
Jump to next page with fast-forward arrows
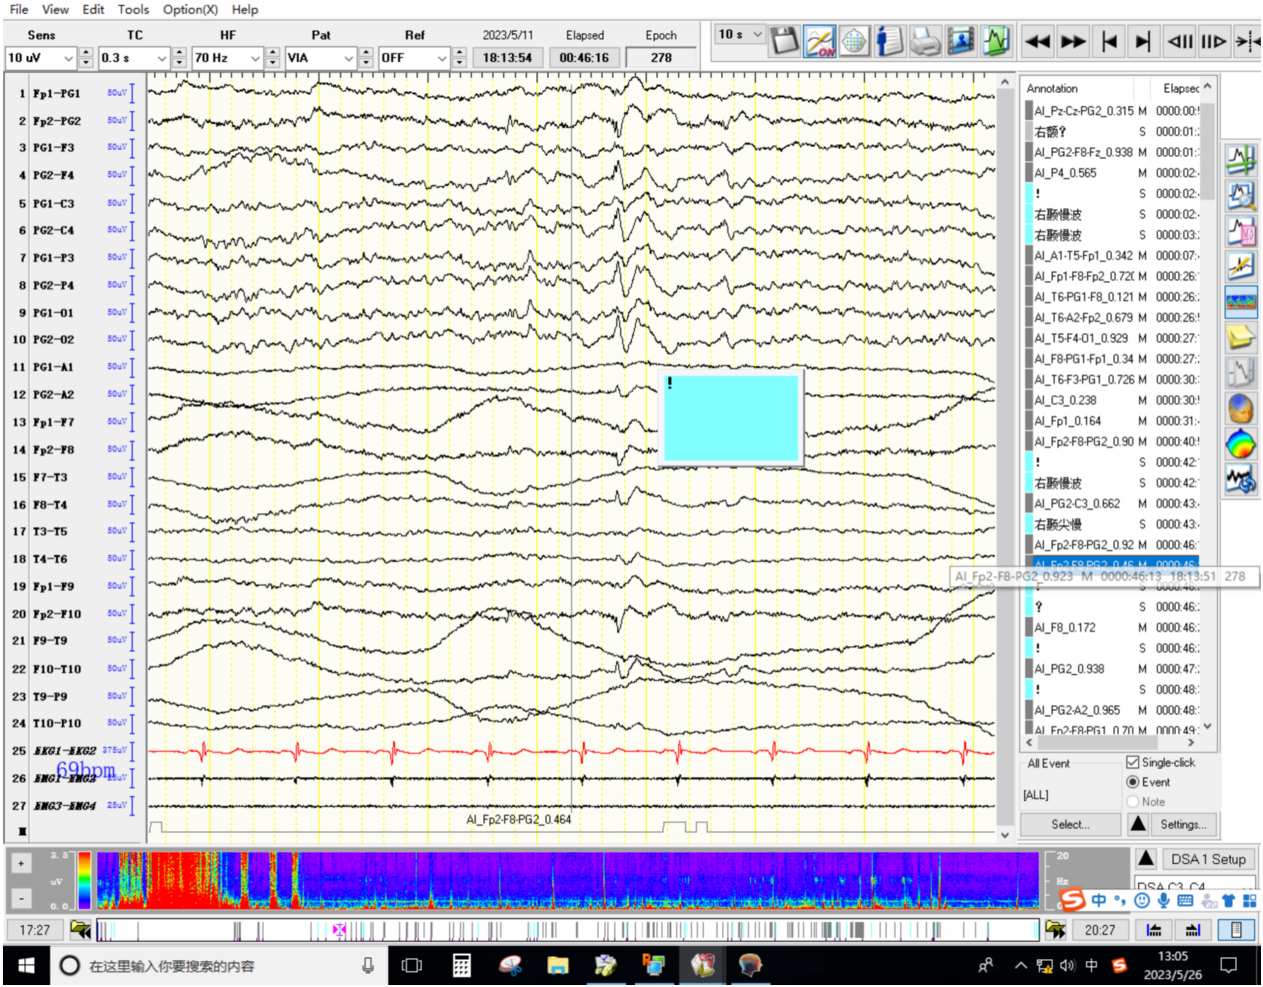click(x=1073, y=42)
